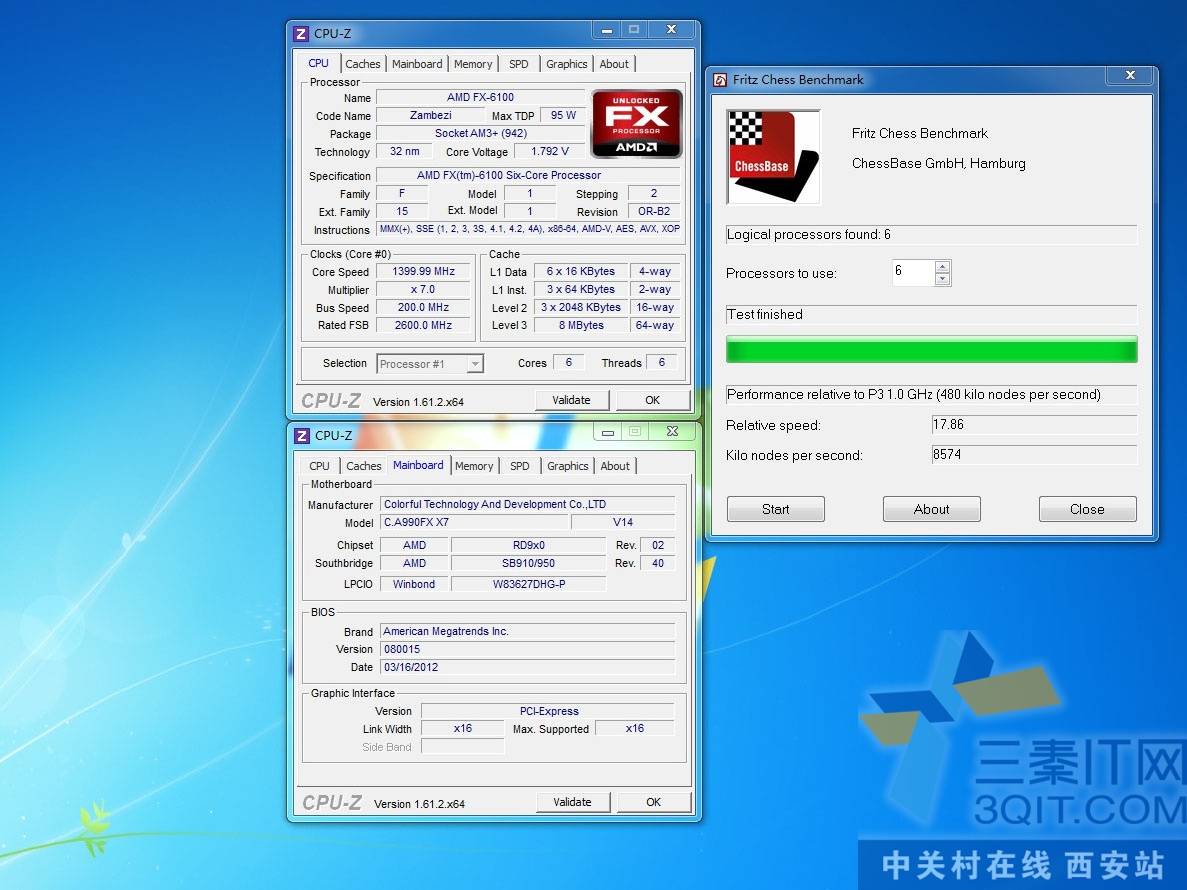The width and height of the screenshot is (1187, 890).
Task: Click the 8574 kilo nodes per second value
Action: click(x=1034, y=455)
